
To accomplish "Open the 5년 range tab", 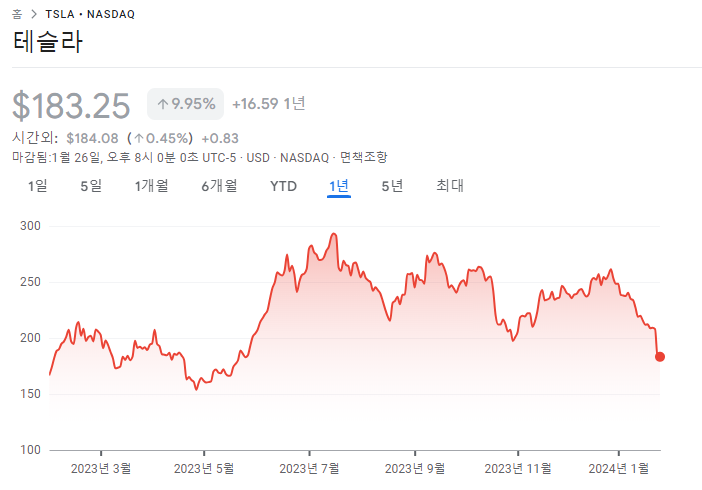I will point(392,186).
